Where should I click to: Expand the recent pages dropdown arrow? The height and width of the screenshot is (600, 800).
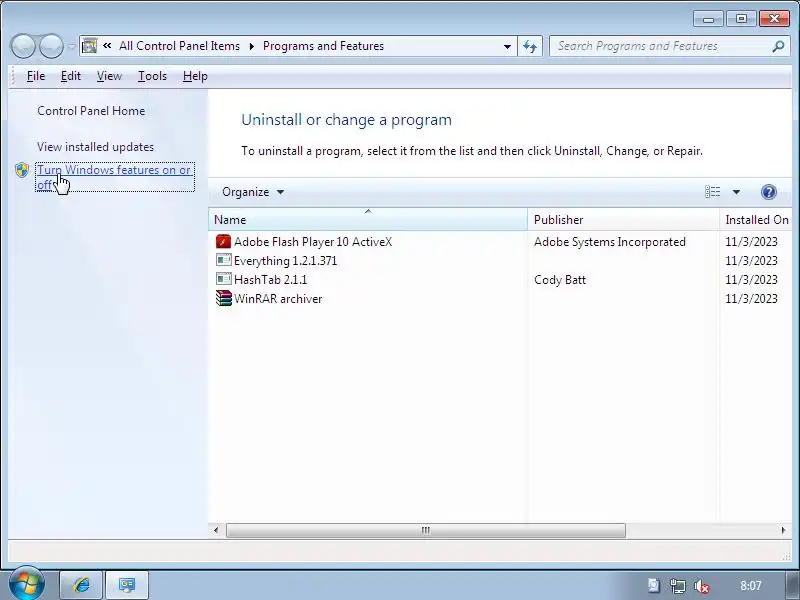71,46
